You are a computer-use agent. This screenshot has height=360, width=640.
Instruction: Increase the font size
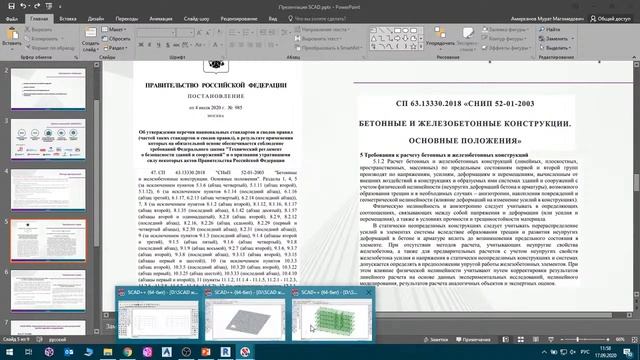(x=199, y=33)
